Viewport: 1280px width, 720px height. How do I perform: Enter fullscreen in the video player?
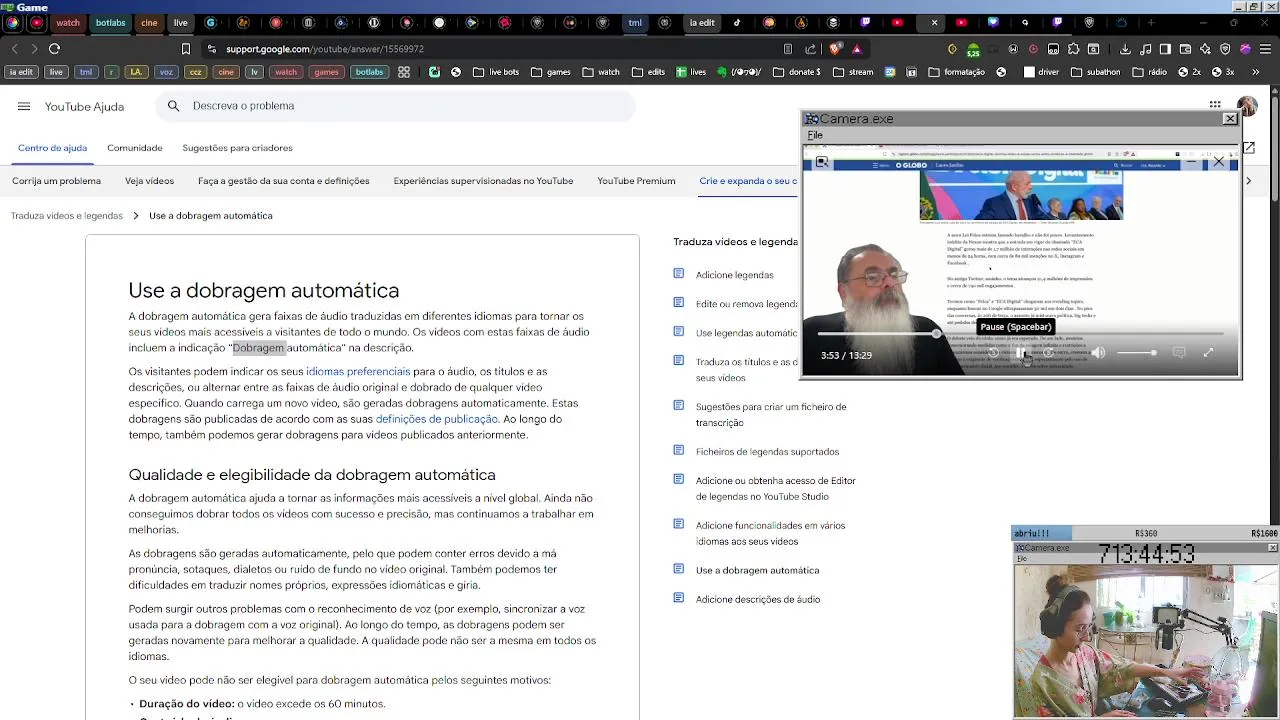coord(1208,353)
